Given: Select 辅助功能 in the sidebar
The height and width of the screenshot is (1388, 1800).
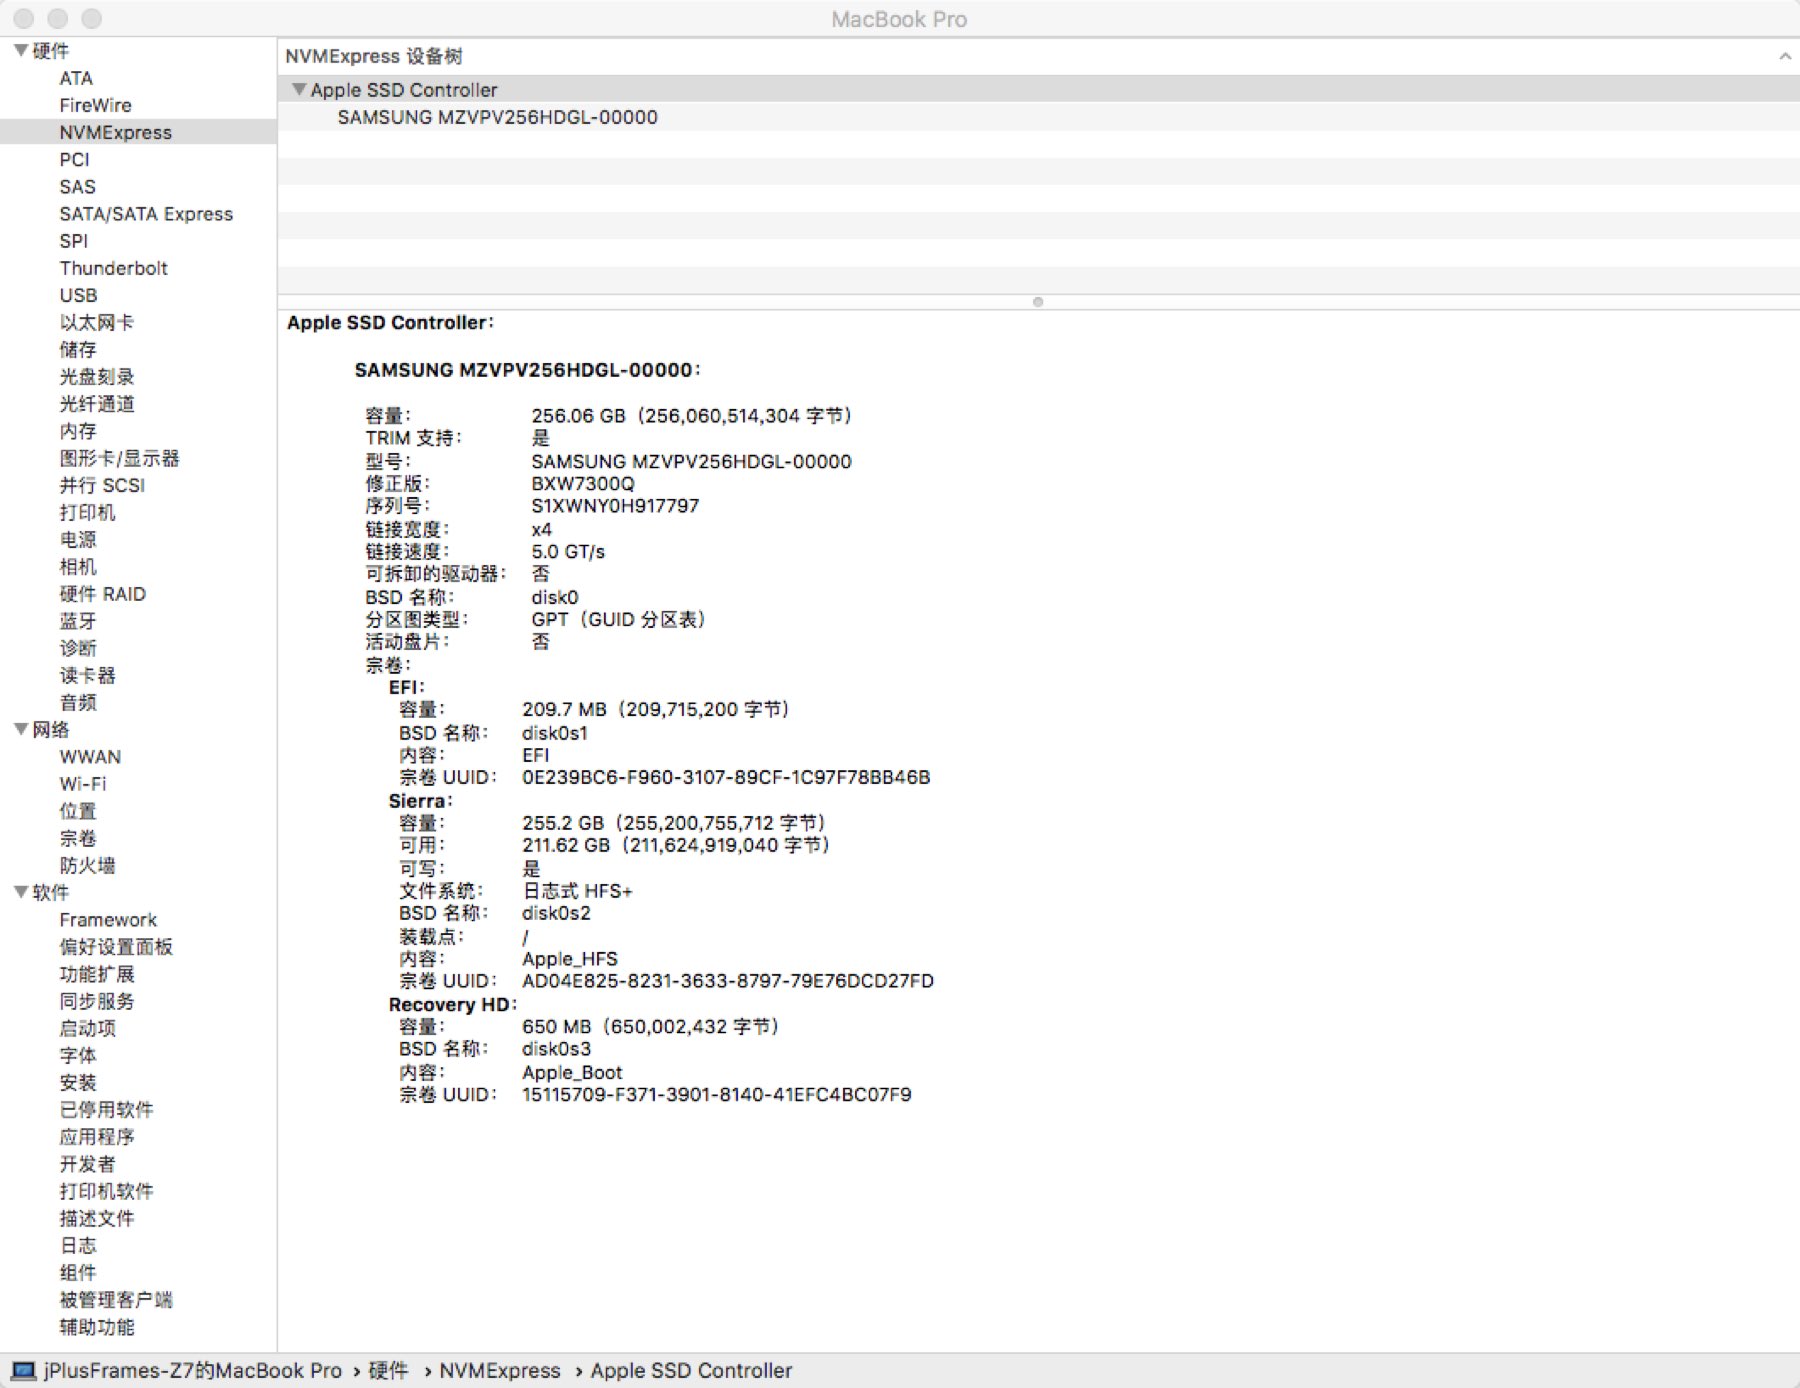Looking at the screenshot, I should (96, 1327).
